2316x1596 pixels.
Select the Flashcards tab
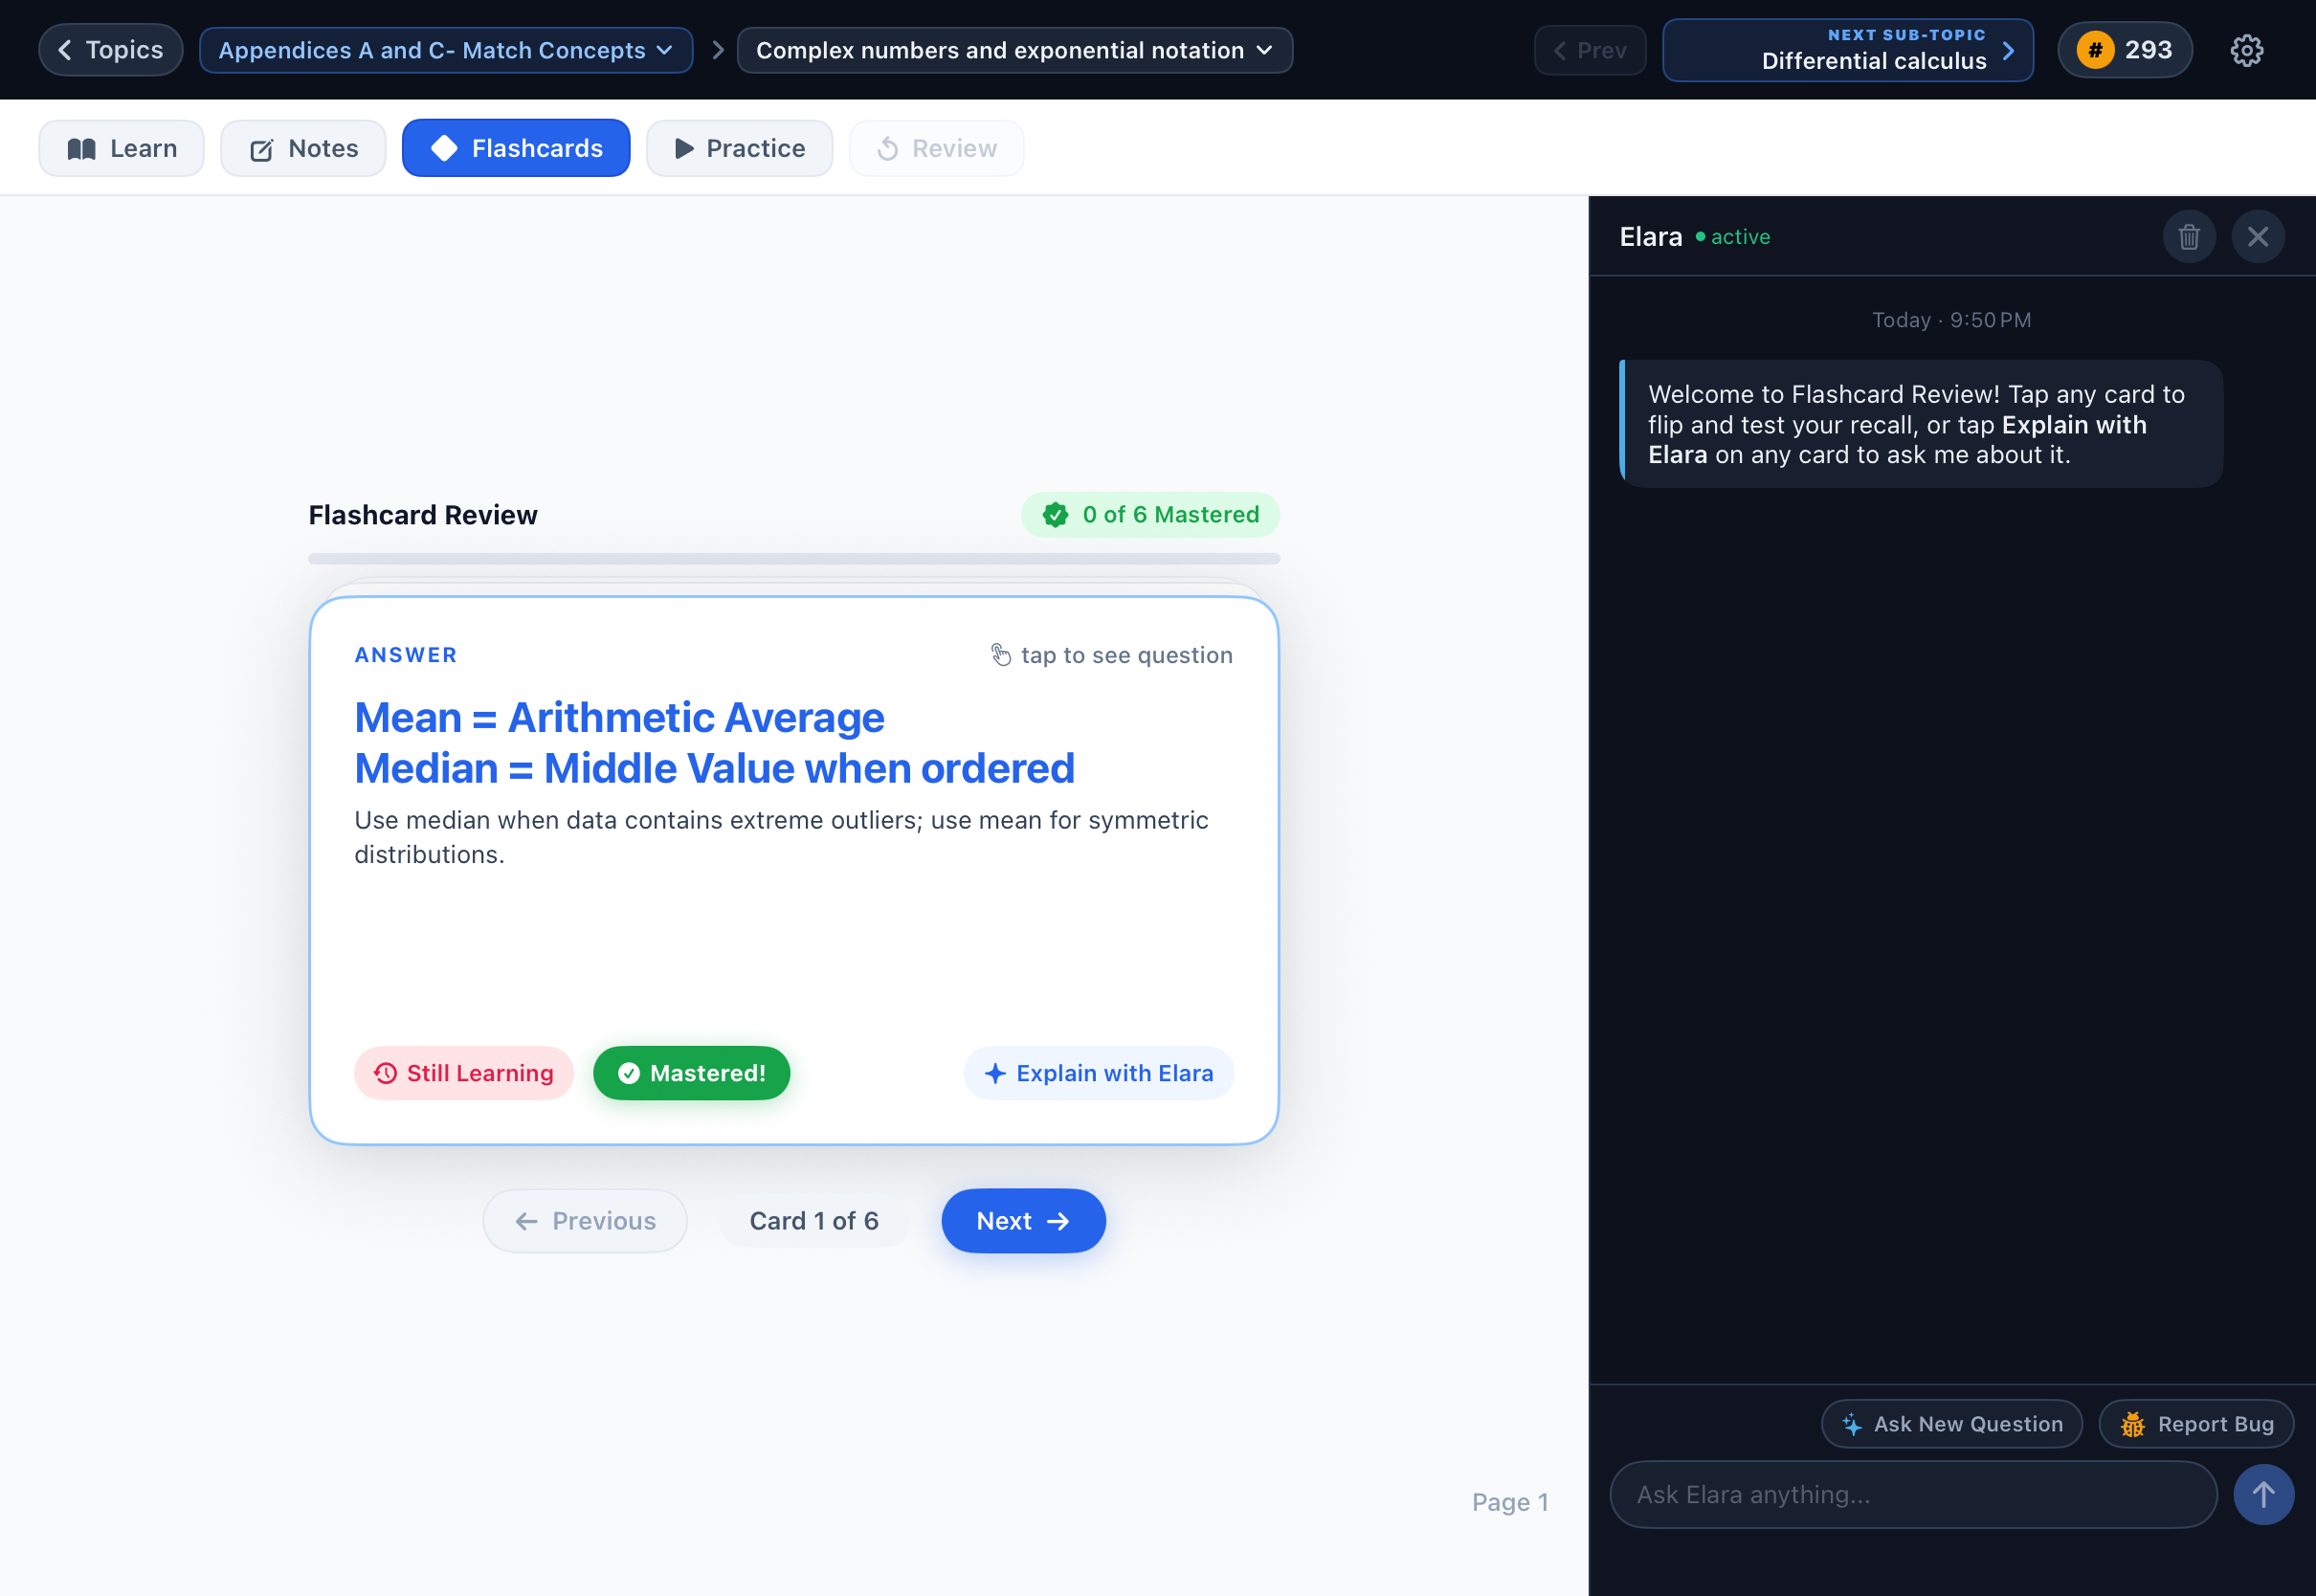pos(516,148)
